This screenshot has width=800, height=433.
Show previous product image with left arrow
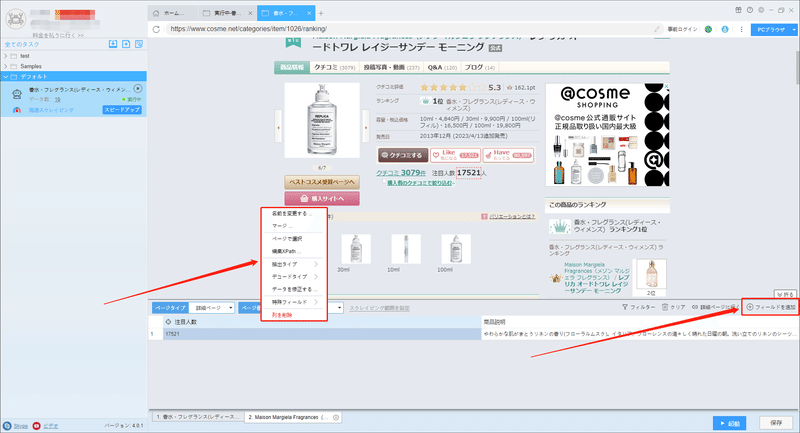coord(278,127)
